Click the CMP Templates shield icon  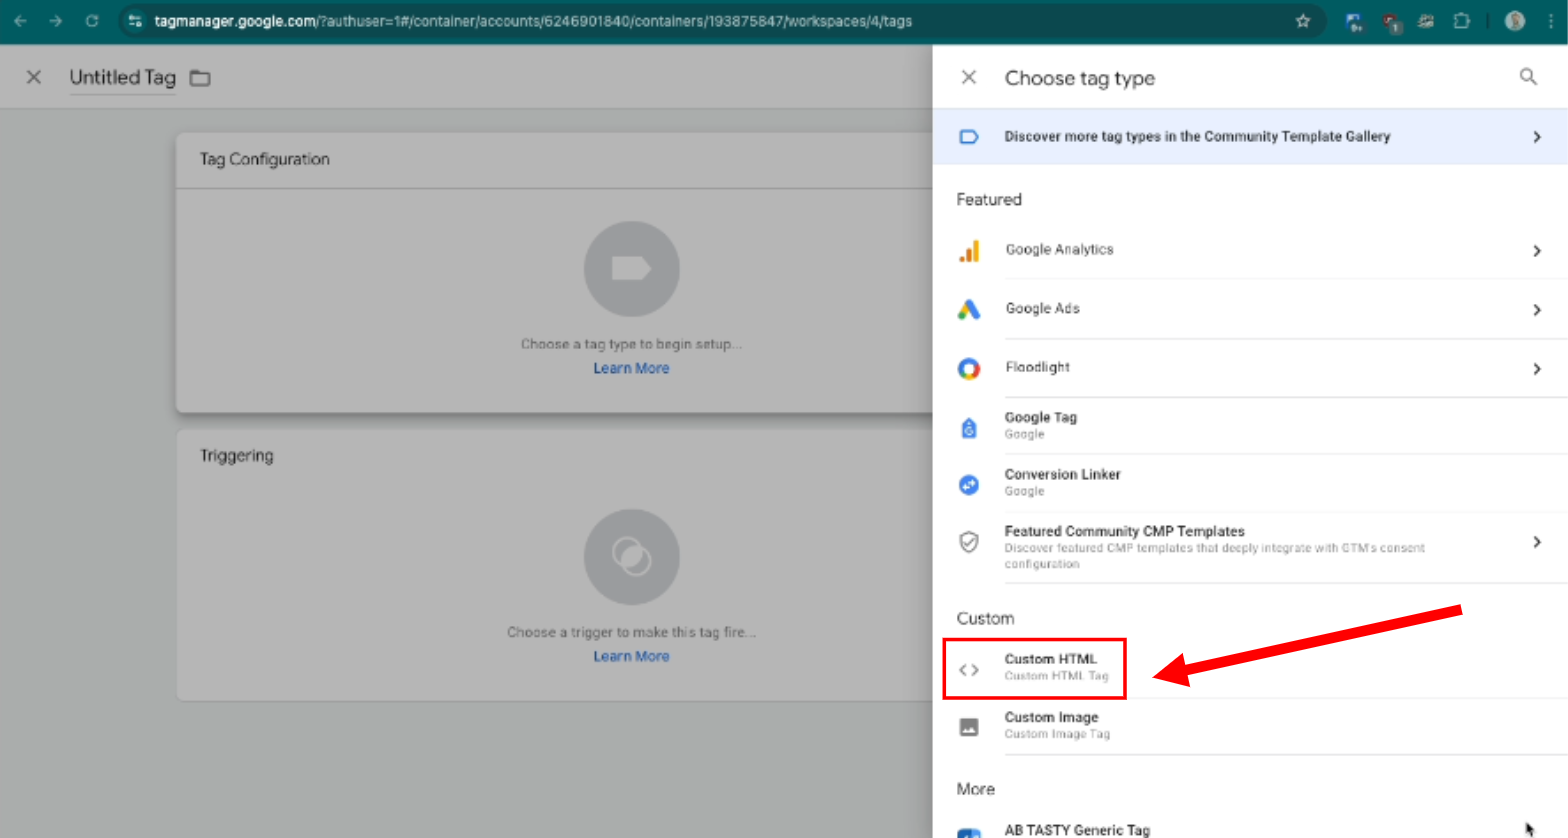coord(968,542)
